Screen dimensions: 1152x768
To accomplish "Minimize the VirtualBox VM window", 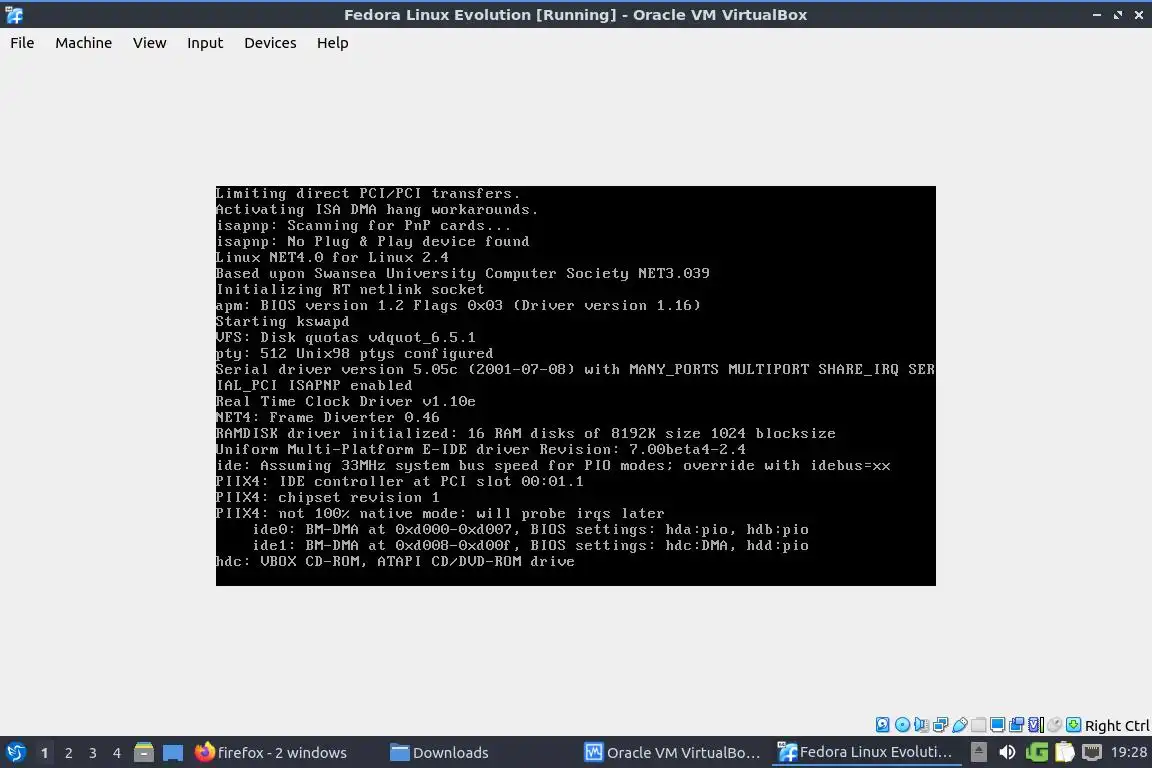I will [x=1097, y=15].
